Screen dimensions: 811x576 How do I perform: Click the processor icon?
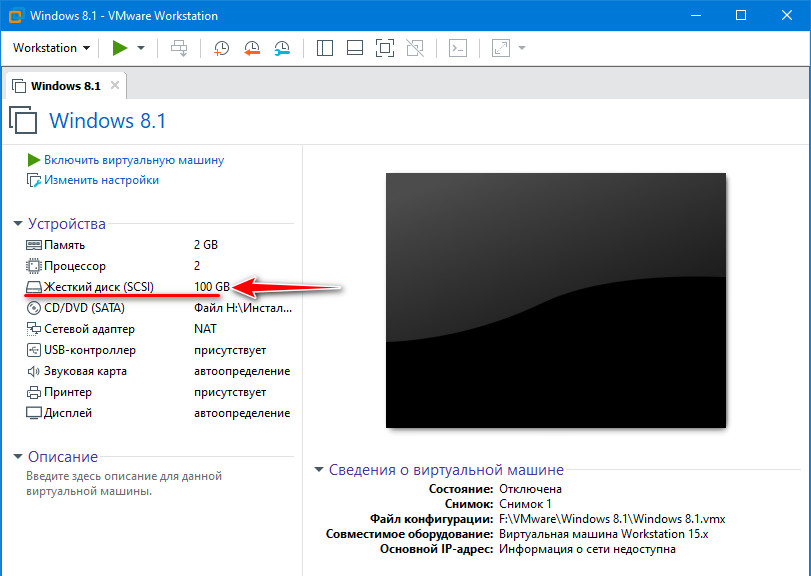34,266
